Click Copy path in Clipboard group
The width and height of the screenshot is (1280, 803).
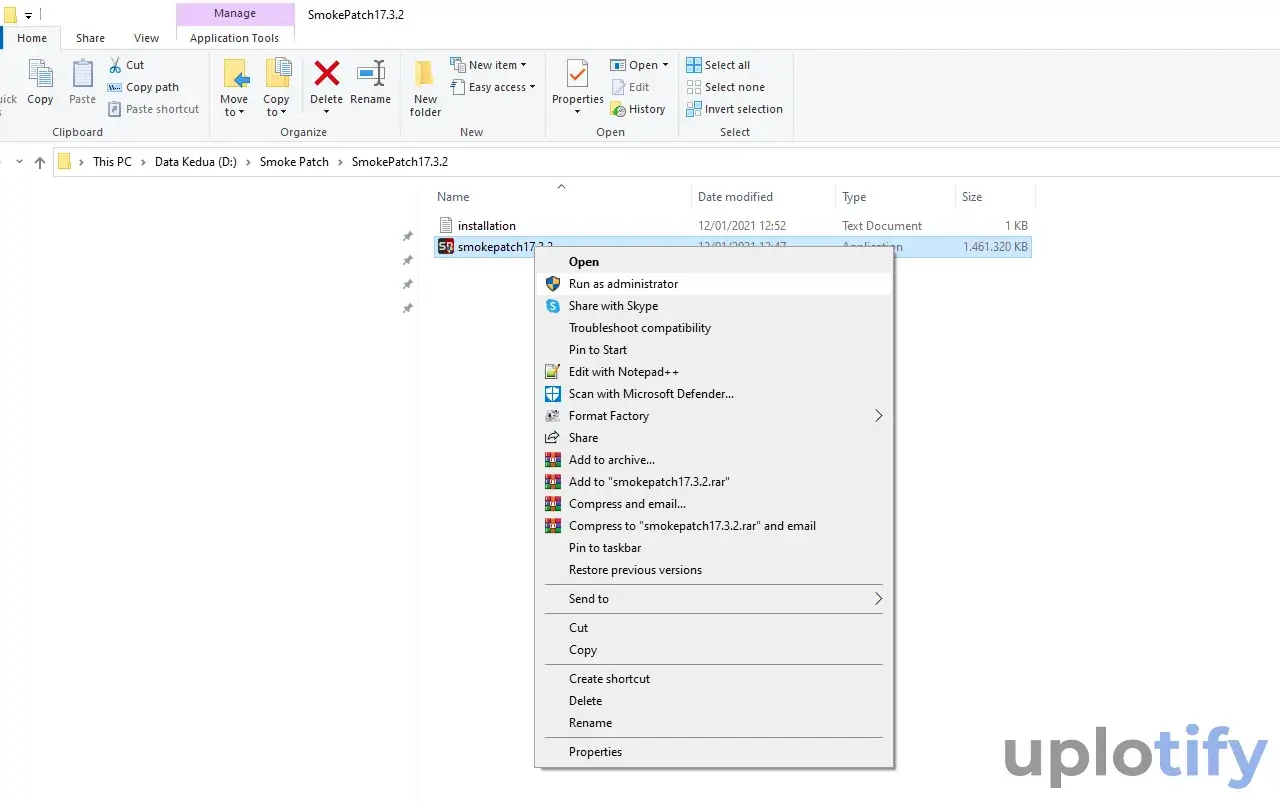point(143,87)
